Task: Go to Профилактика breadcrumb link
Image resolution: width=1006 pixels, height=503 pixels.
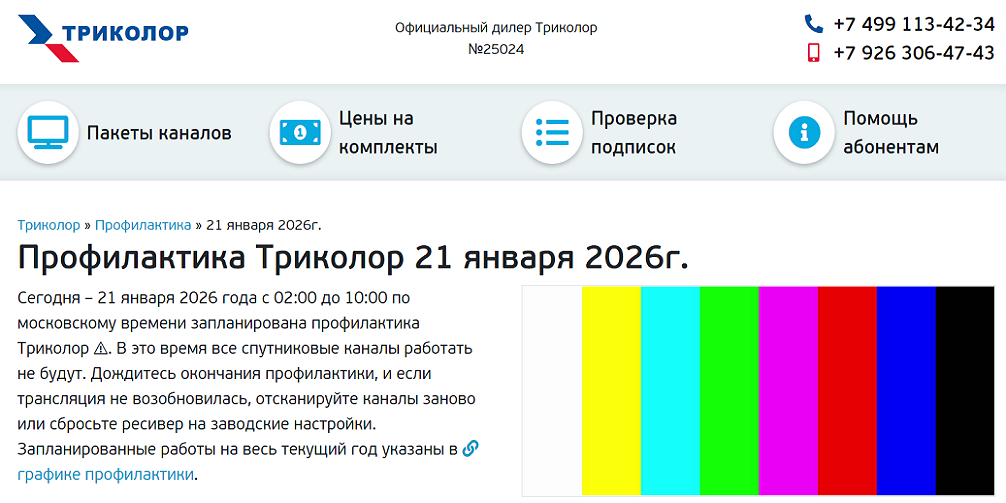Action: click(x=143, y=225)
